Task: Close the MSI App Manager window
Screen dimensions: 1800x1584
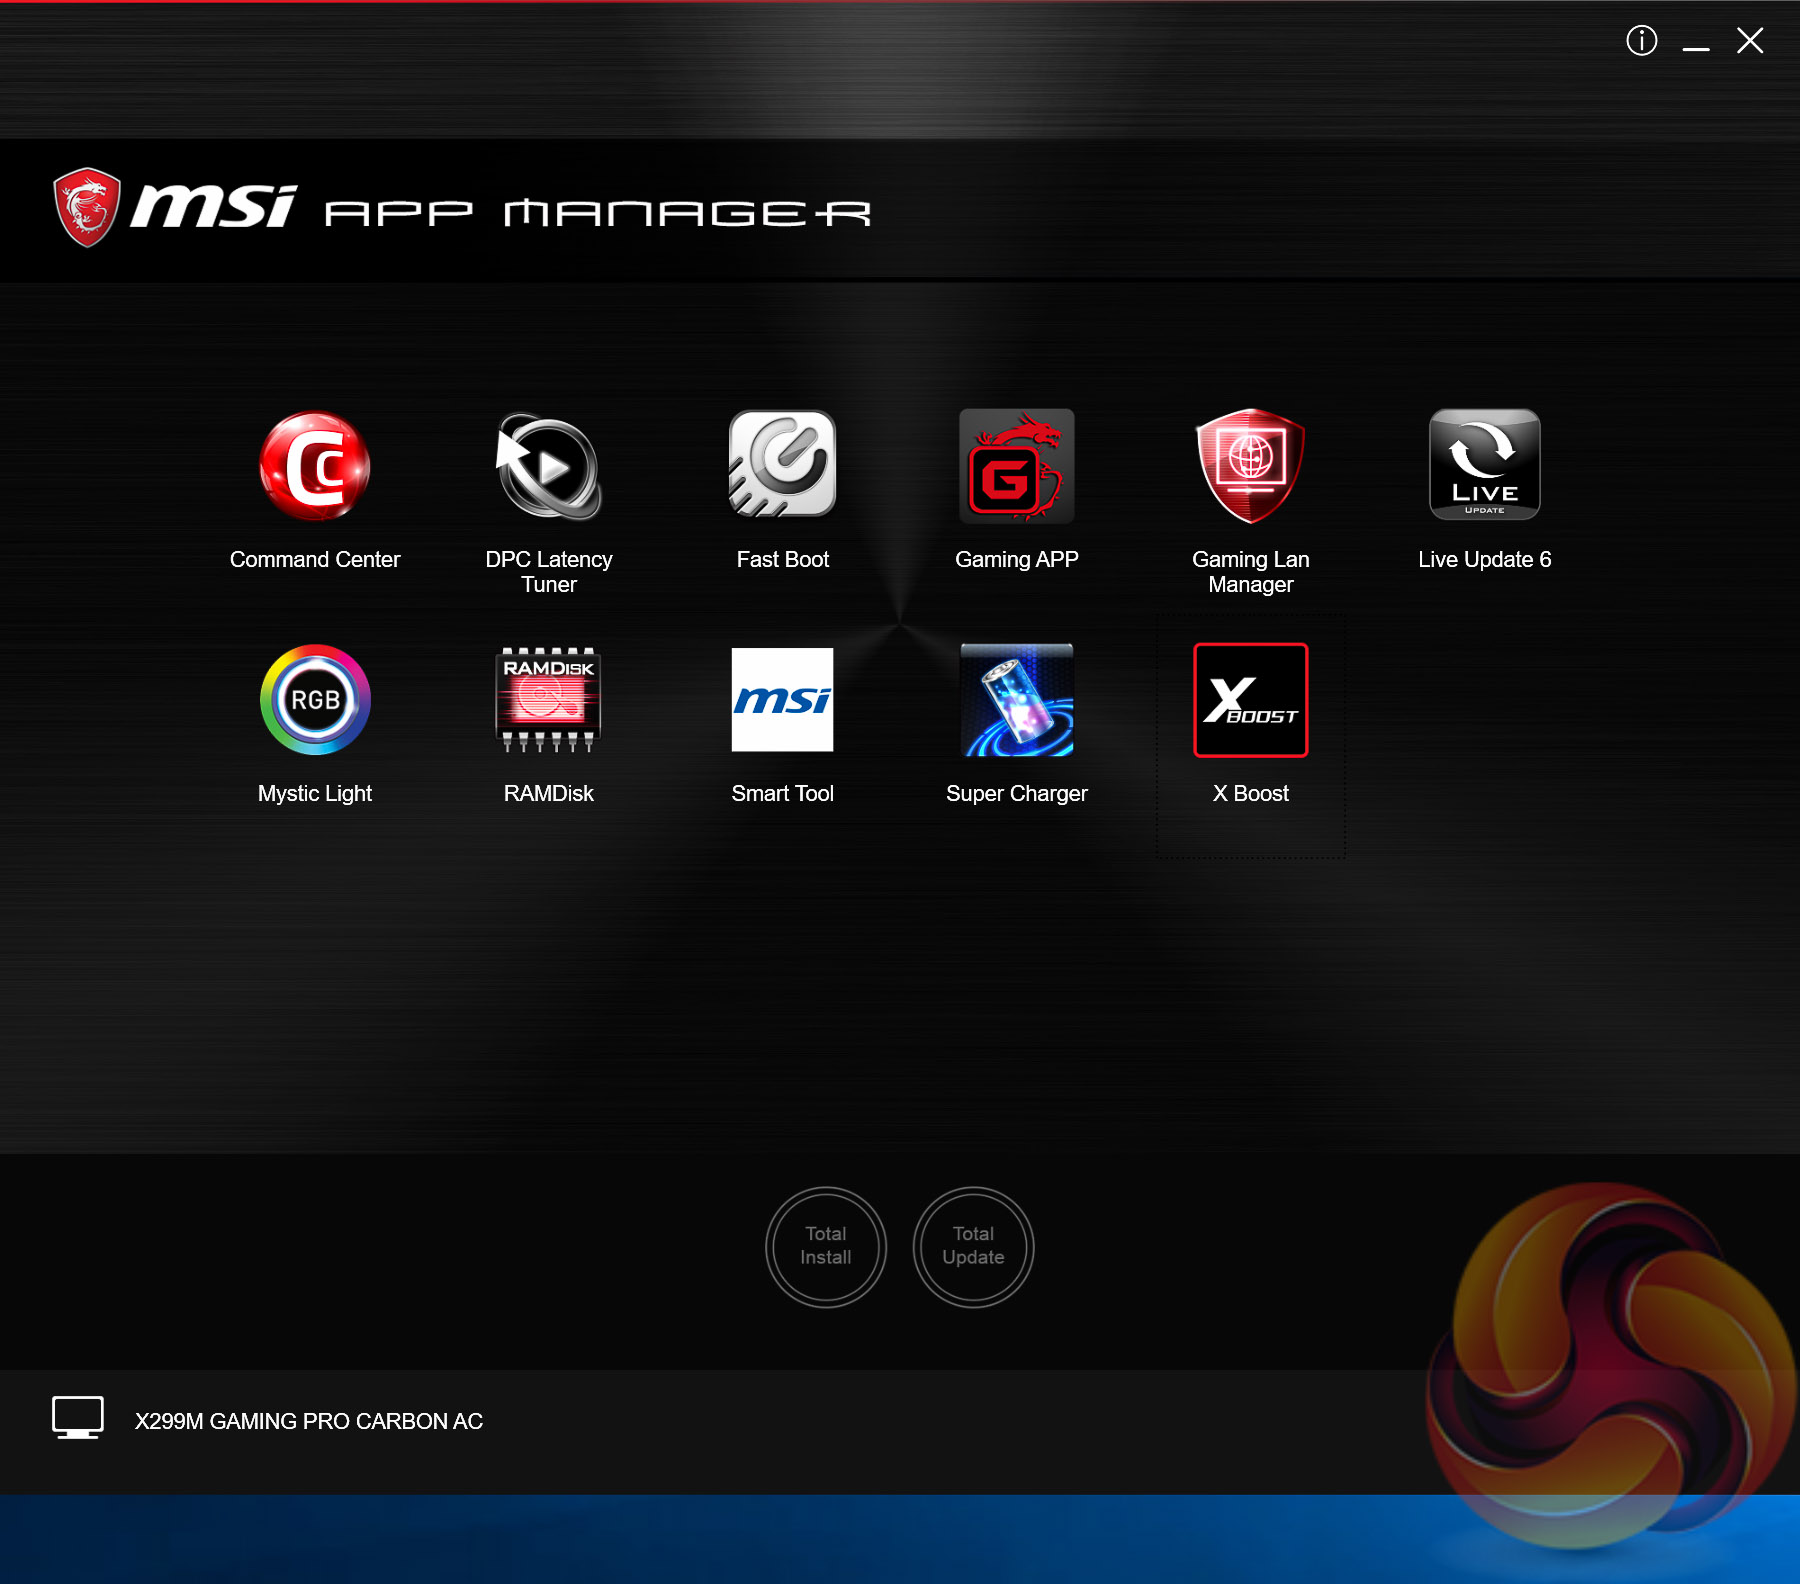Action: 1750,41
